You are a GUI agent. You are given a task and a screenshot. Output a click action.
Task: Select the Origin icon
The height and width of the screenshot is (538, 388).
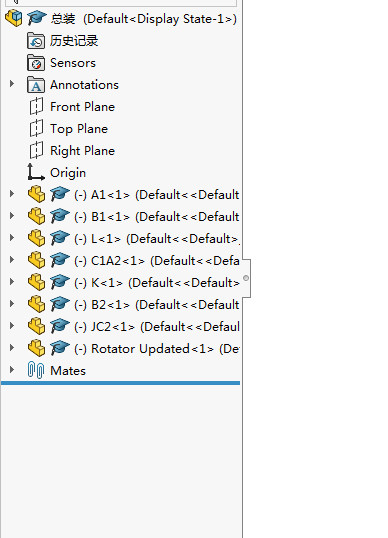36,172
